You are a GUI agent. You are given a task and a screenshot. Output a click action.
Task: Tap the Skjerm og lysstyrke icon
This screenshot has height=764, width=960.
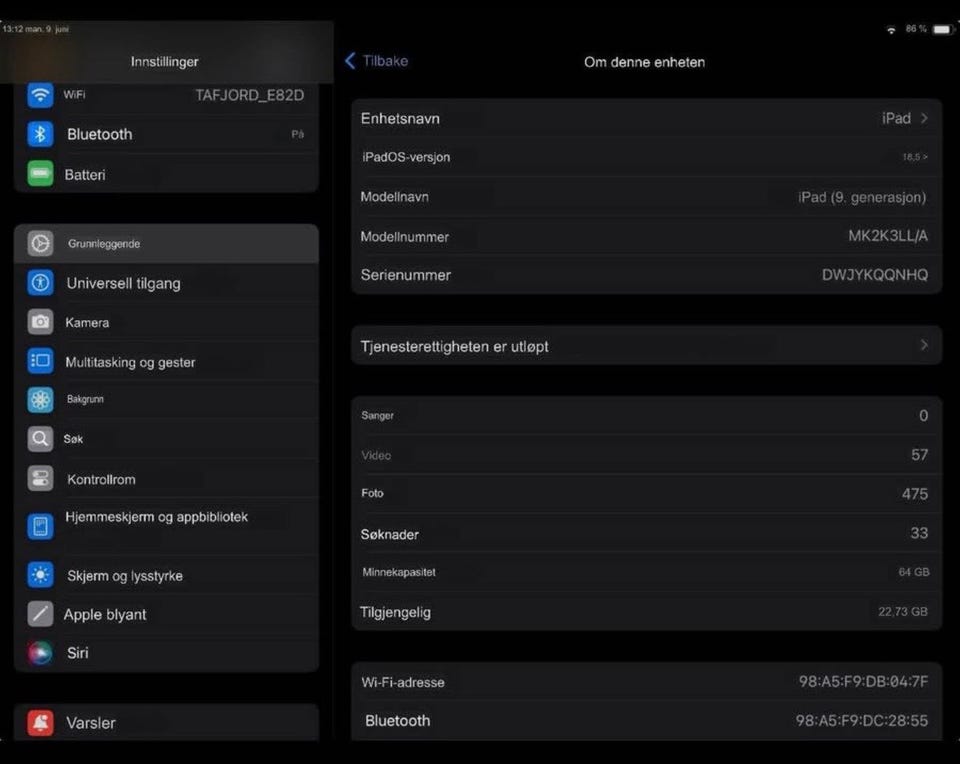click(x=40, y=575)
